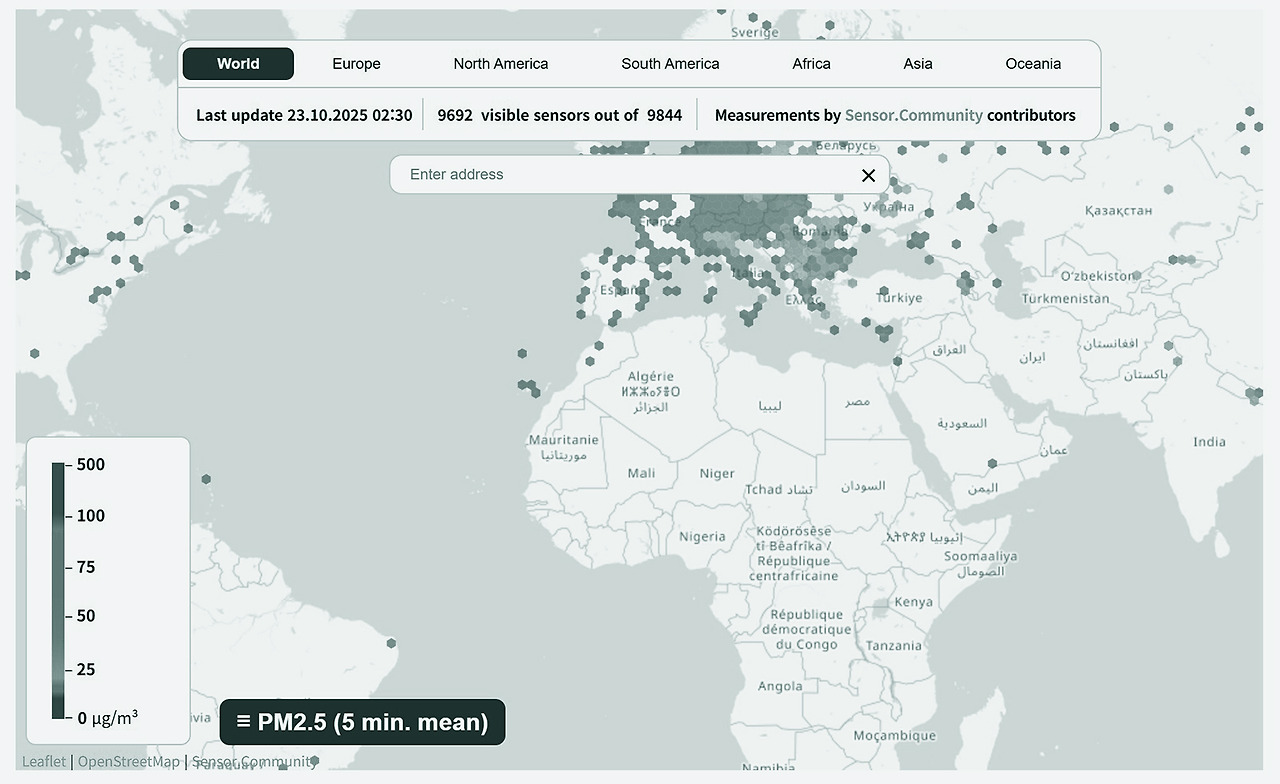1280x784 pixels.
Task: Clear the address search with the X
Action: (868, 175)
